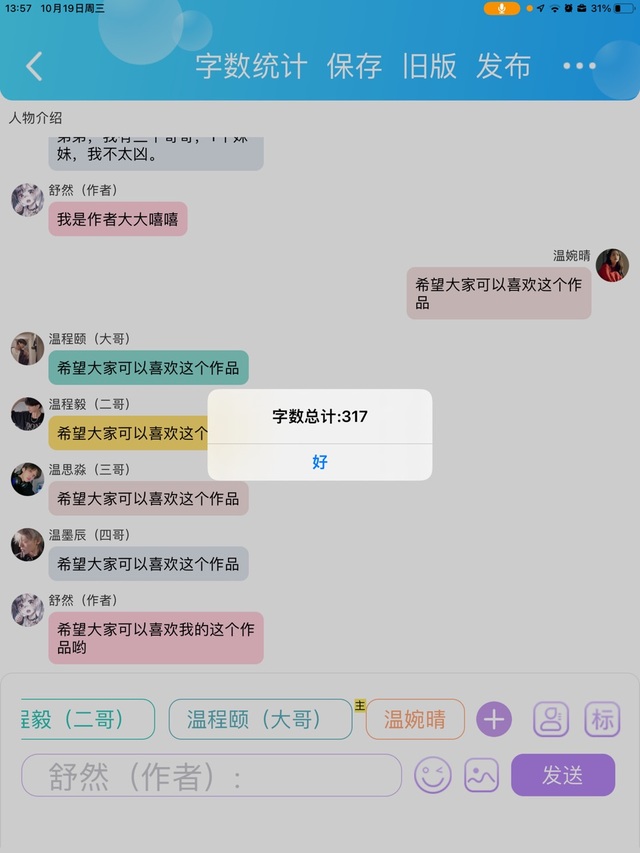Screen dimensions: 640x853
Task: Tap 发布 to publish the work
Action: tap(503, 66)
